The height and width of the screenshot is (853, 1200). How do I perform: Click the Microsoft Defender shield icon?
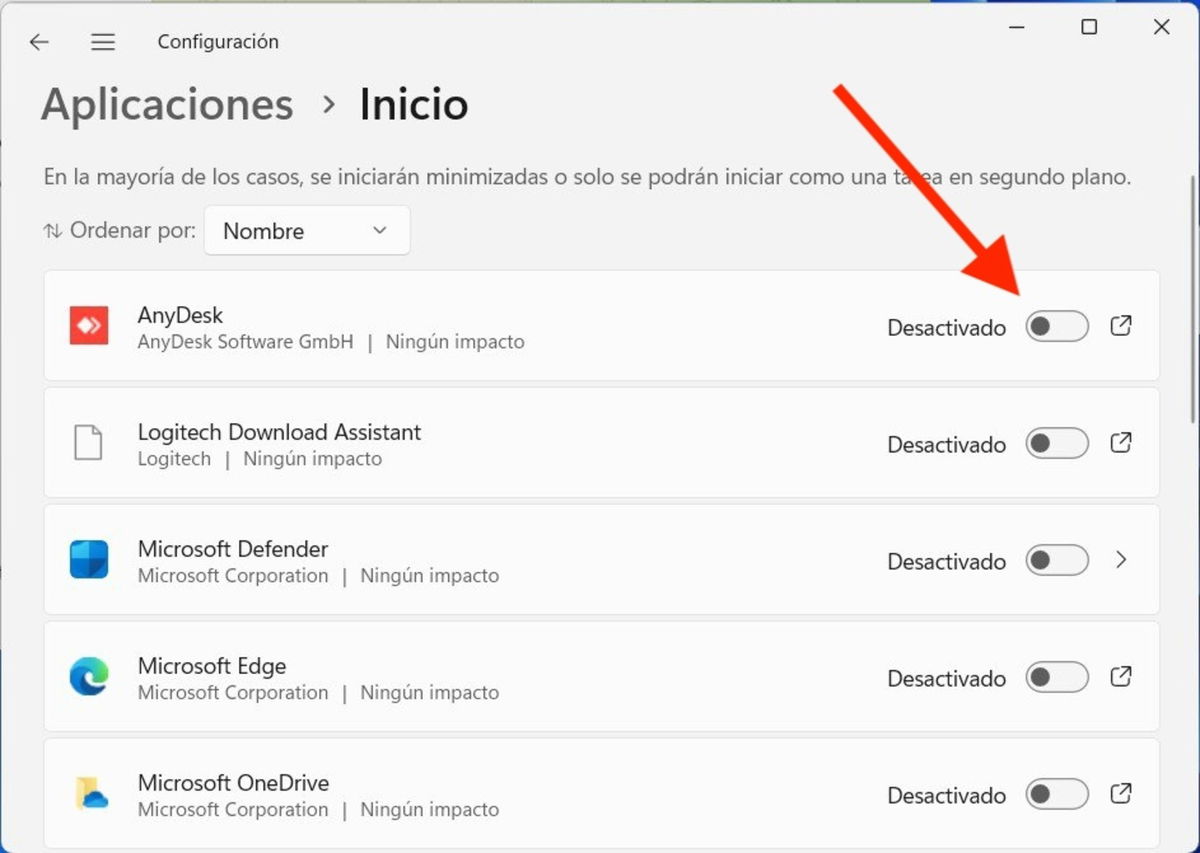89,560
